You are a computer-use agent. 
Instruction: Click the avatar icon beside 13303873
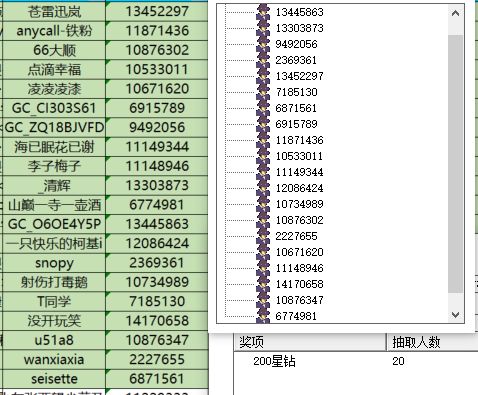(x=263, y=28)
